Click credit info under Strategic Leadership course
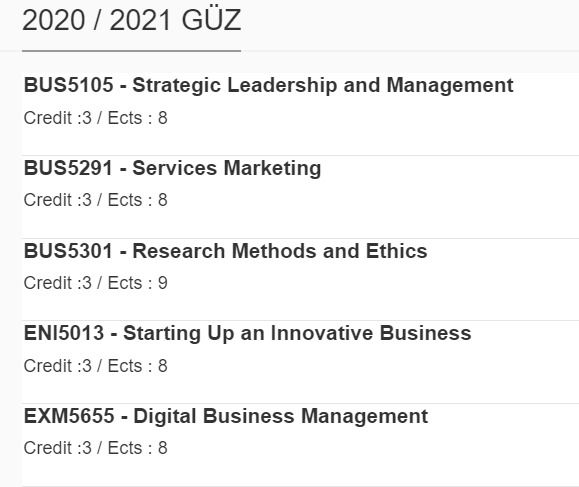579x487 pixels. point(96,118)
